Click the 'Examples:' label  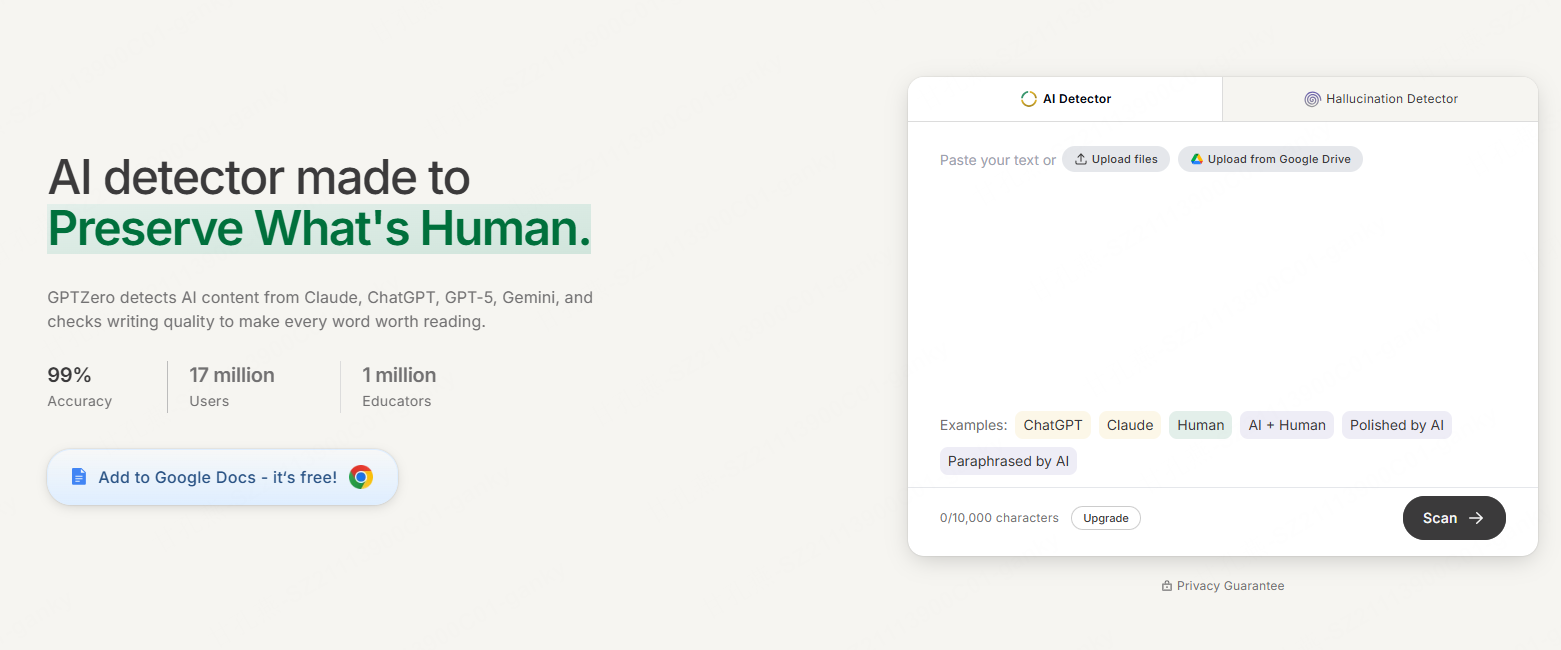[x=973, y=425]
